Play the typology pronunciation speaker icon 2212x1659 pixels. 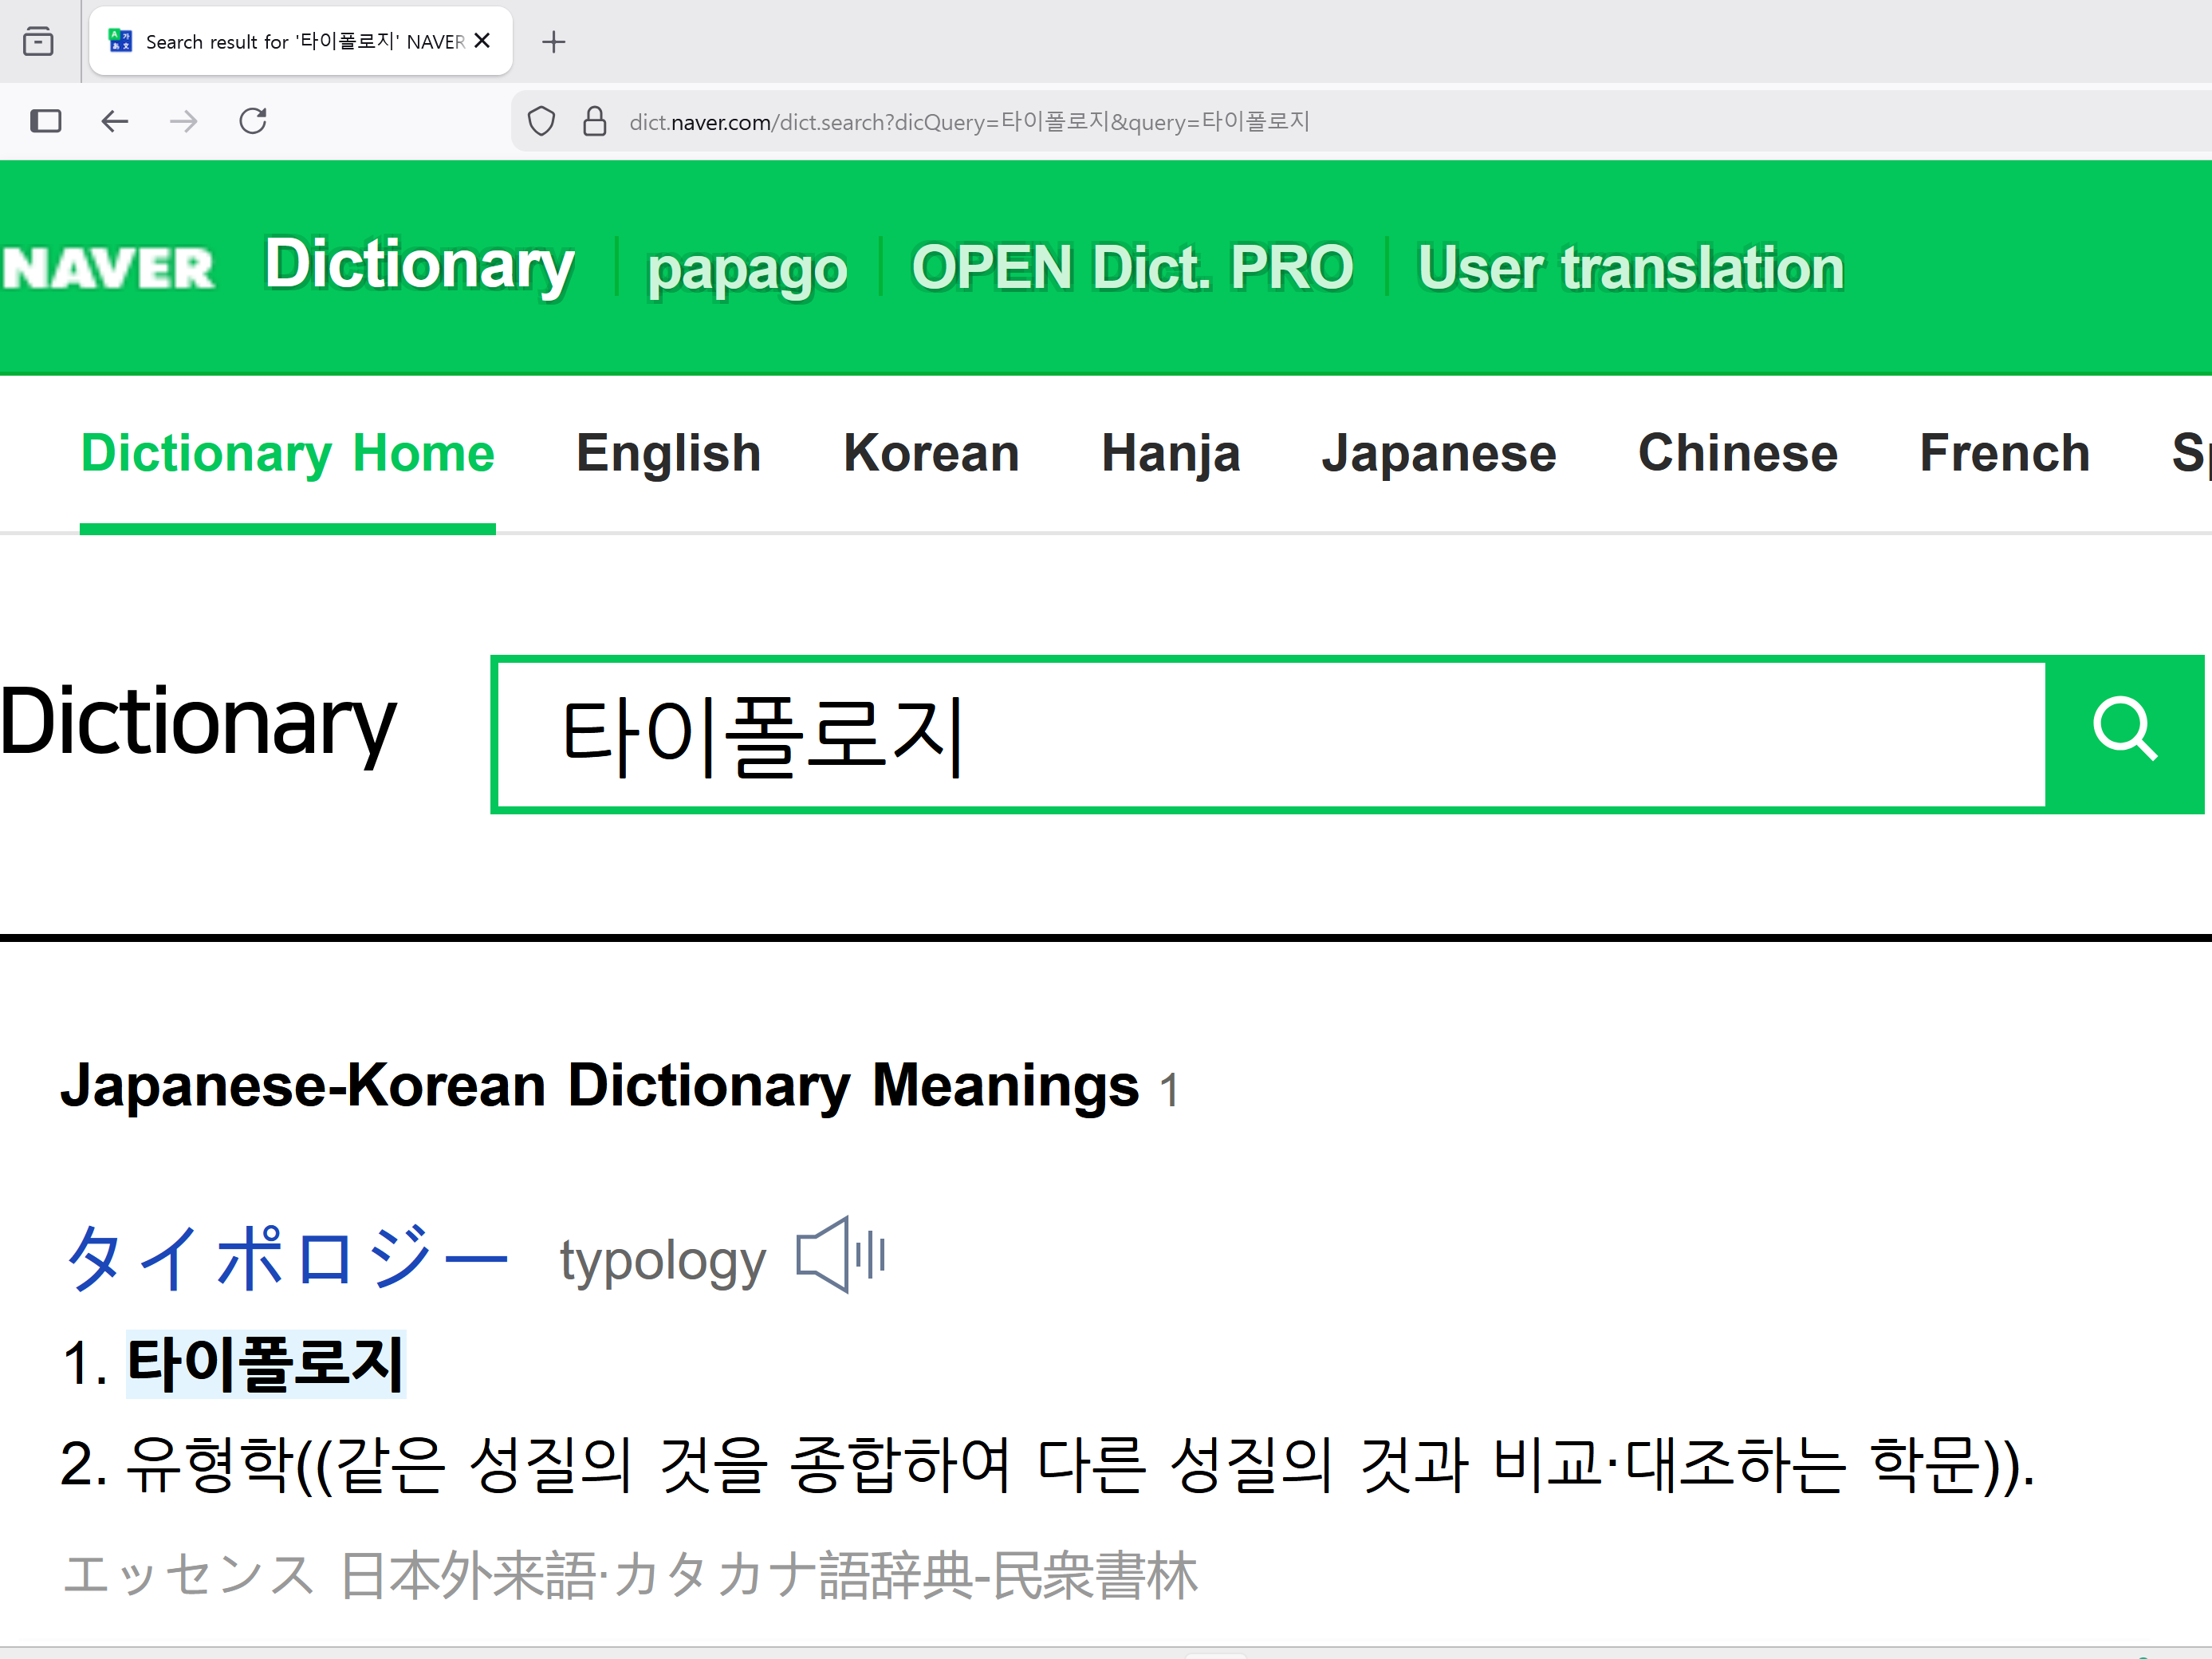pyautogui.click(x=841, y=1256)
